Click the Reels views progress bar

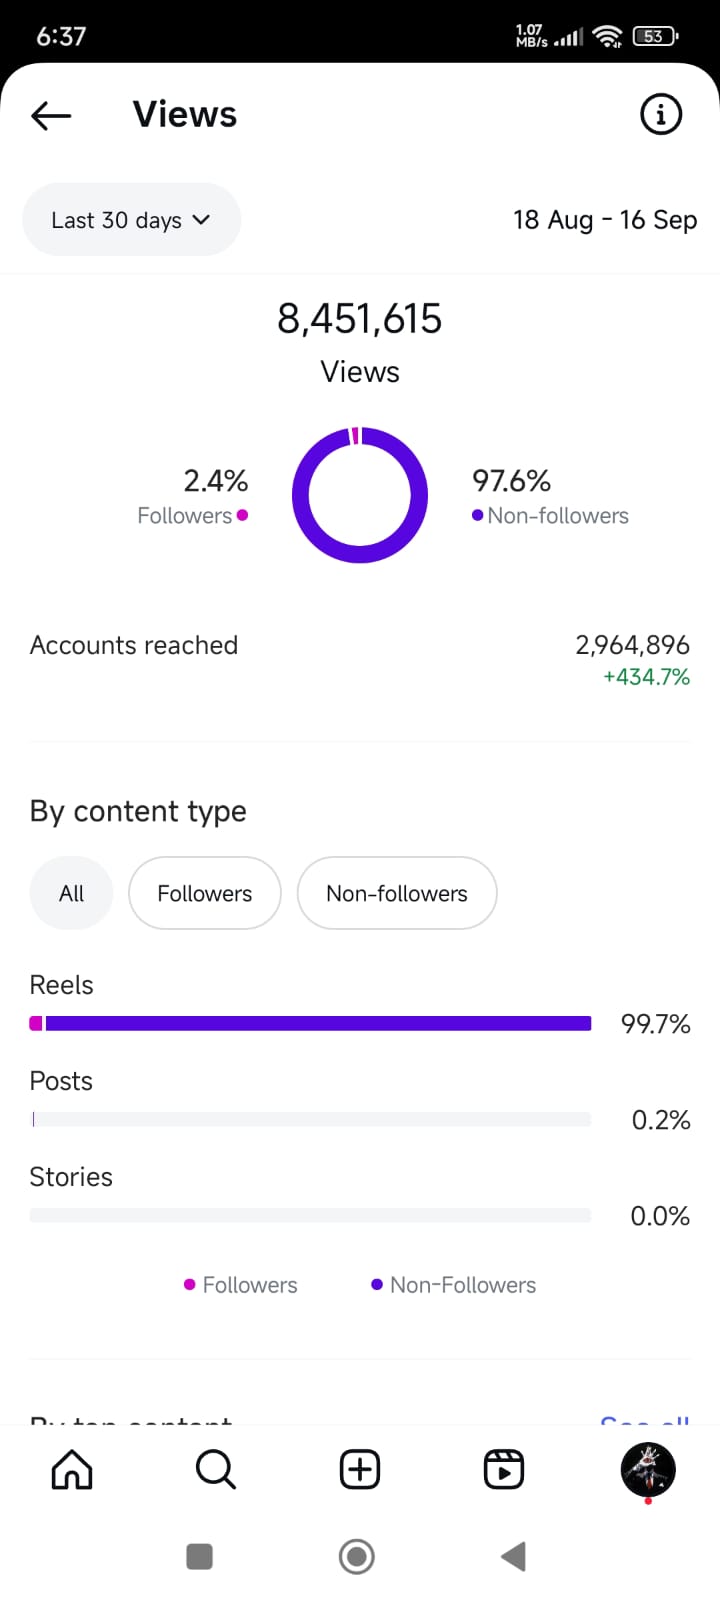click(310, 1023)
